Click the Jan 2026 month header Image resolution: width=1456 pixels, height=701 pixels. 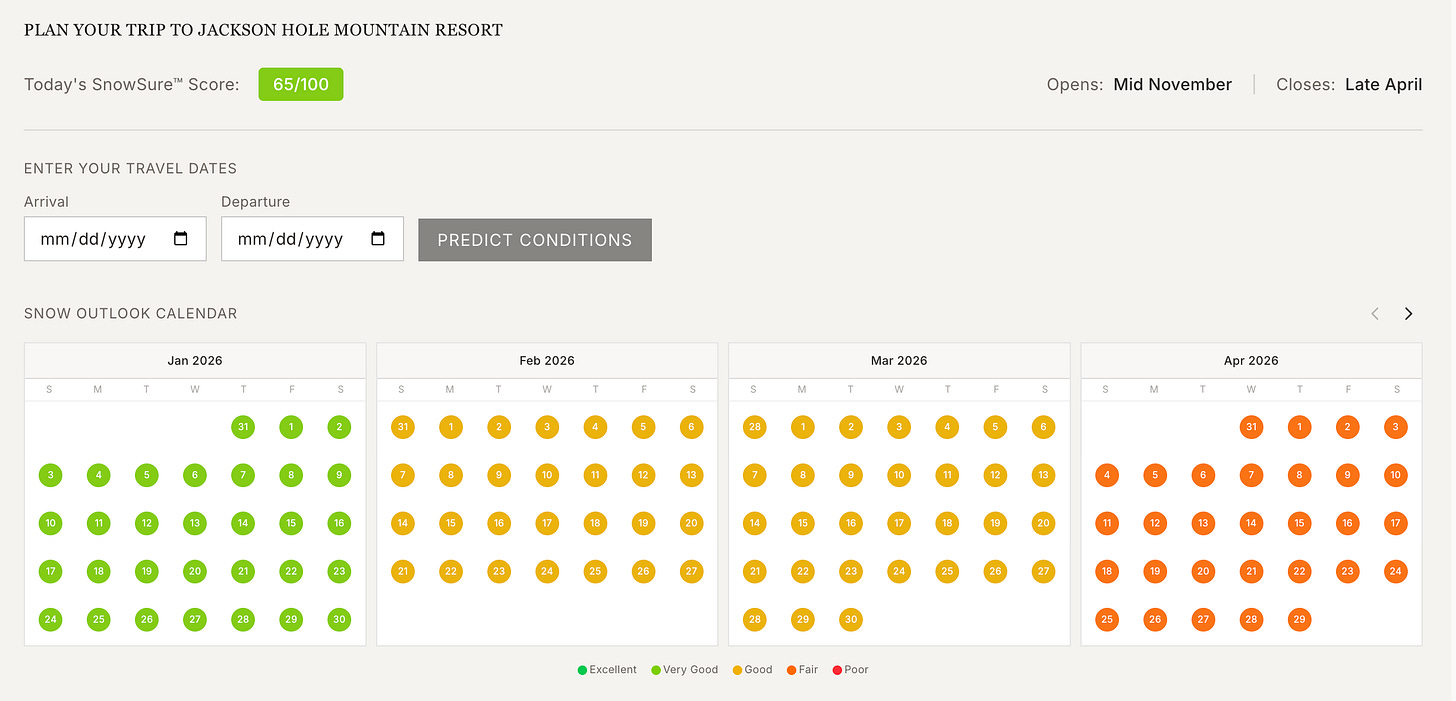point(195,361)
